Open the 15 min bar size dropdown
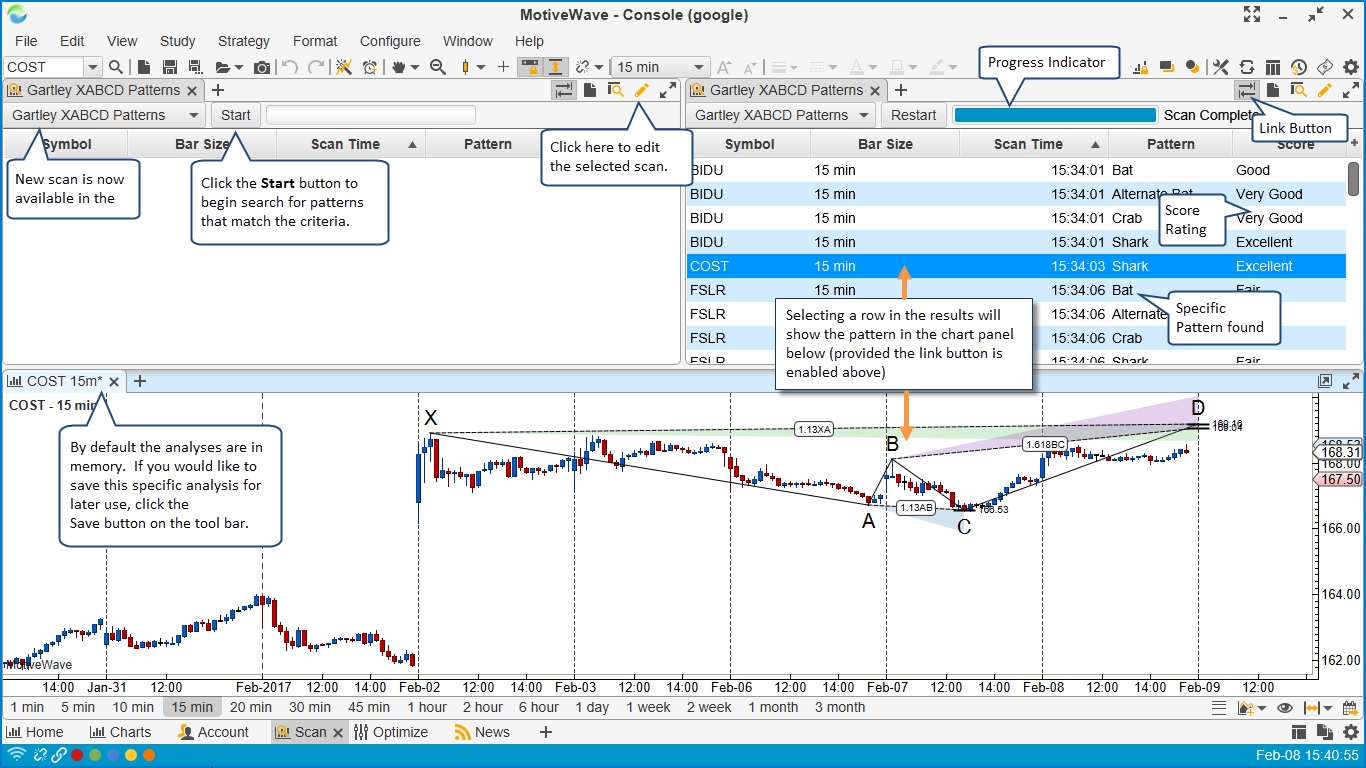Image resolution: width=1366 pixels, height=768 pixels. coord(699,67)
